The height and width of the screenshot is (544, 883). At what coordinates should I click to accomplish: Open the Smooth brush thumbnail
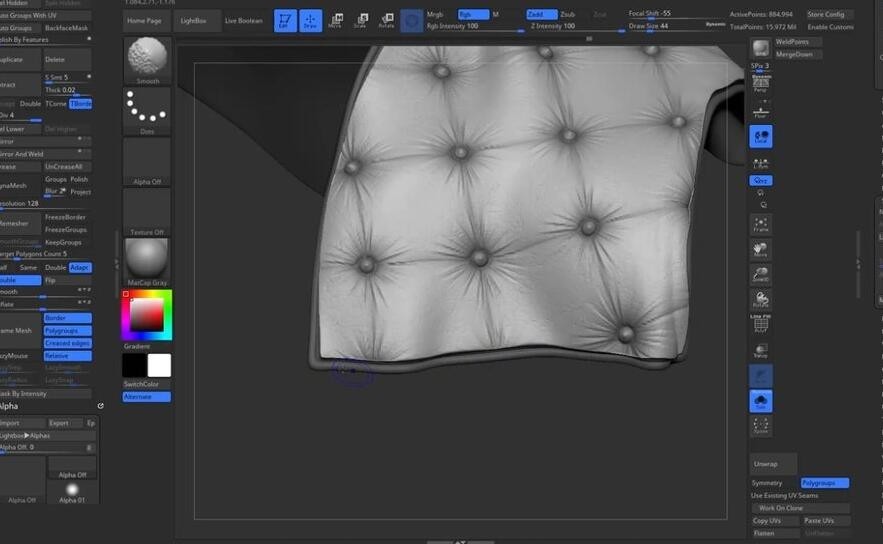[x=147, y=60]
